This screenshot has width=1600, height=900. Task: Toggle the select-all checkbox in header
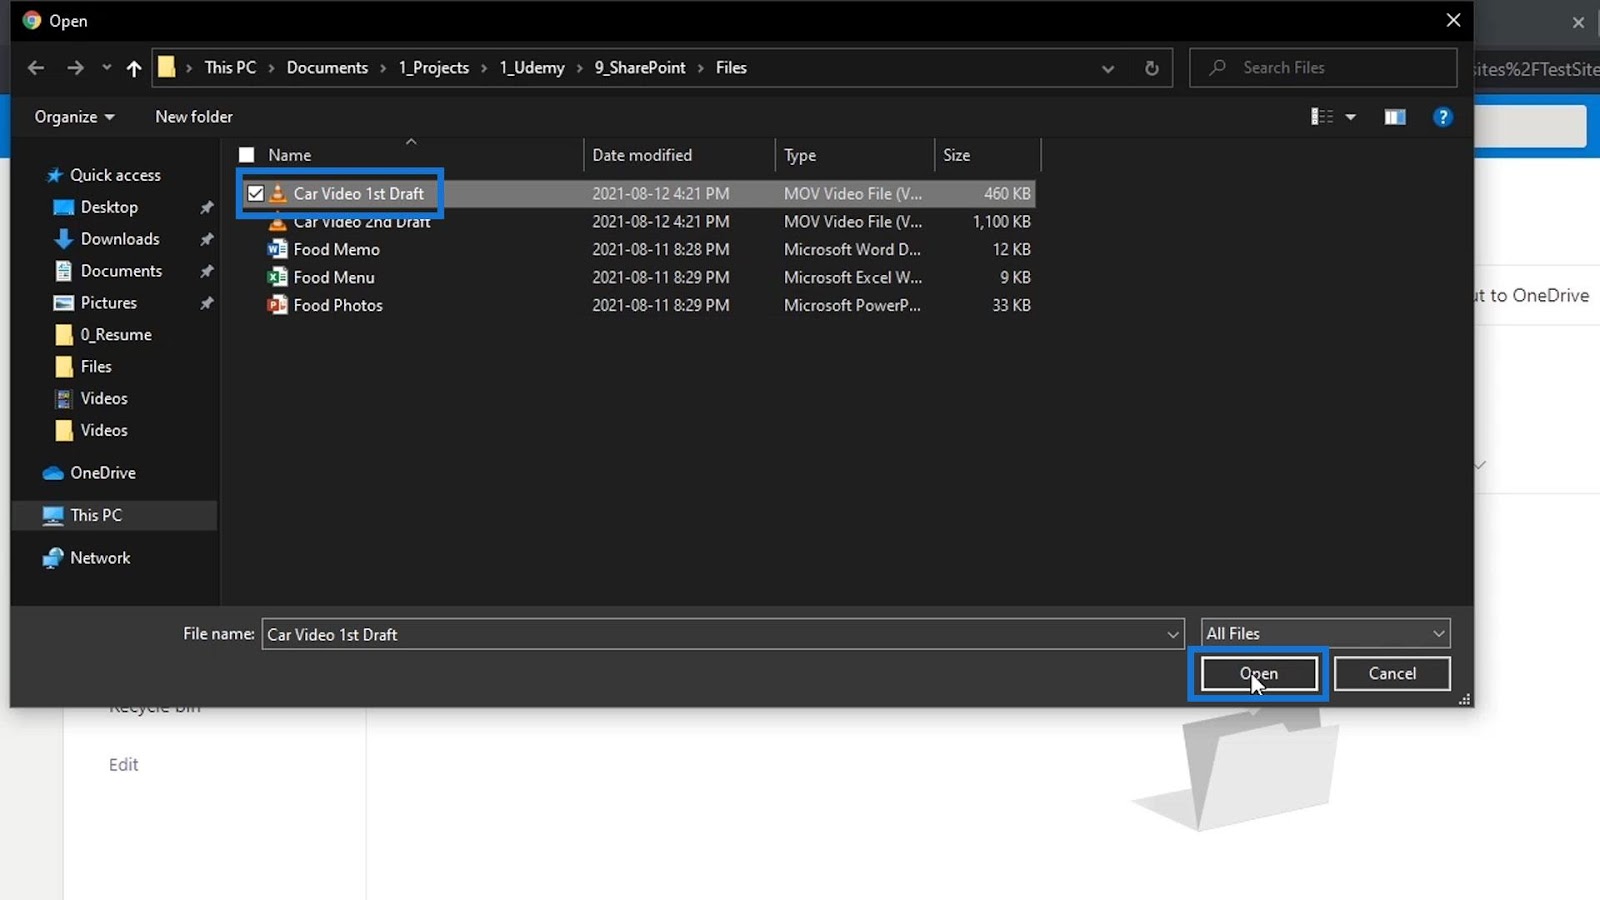pyautogui.click(x=247, y=155)
